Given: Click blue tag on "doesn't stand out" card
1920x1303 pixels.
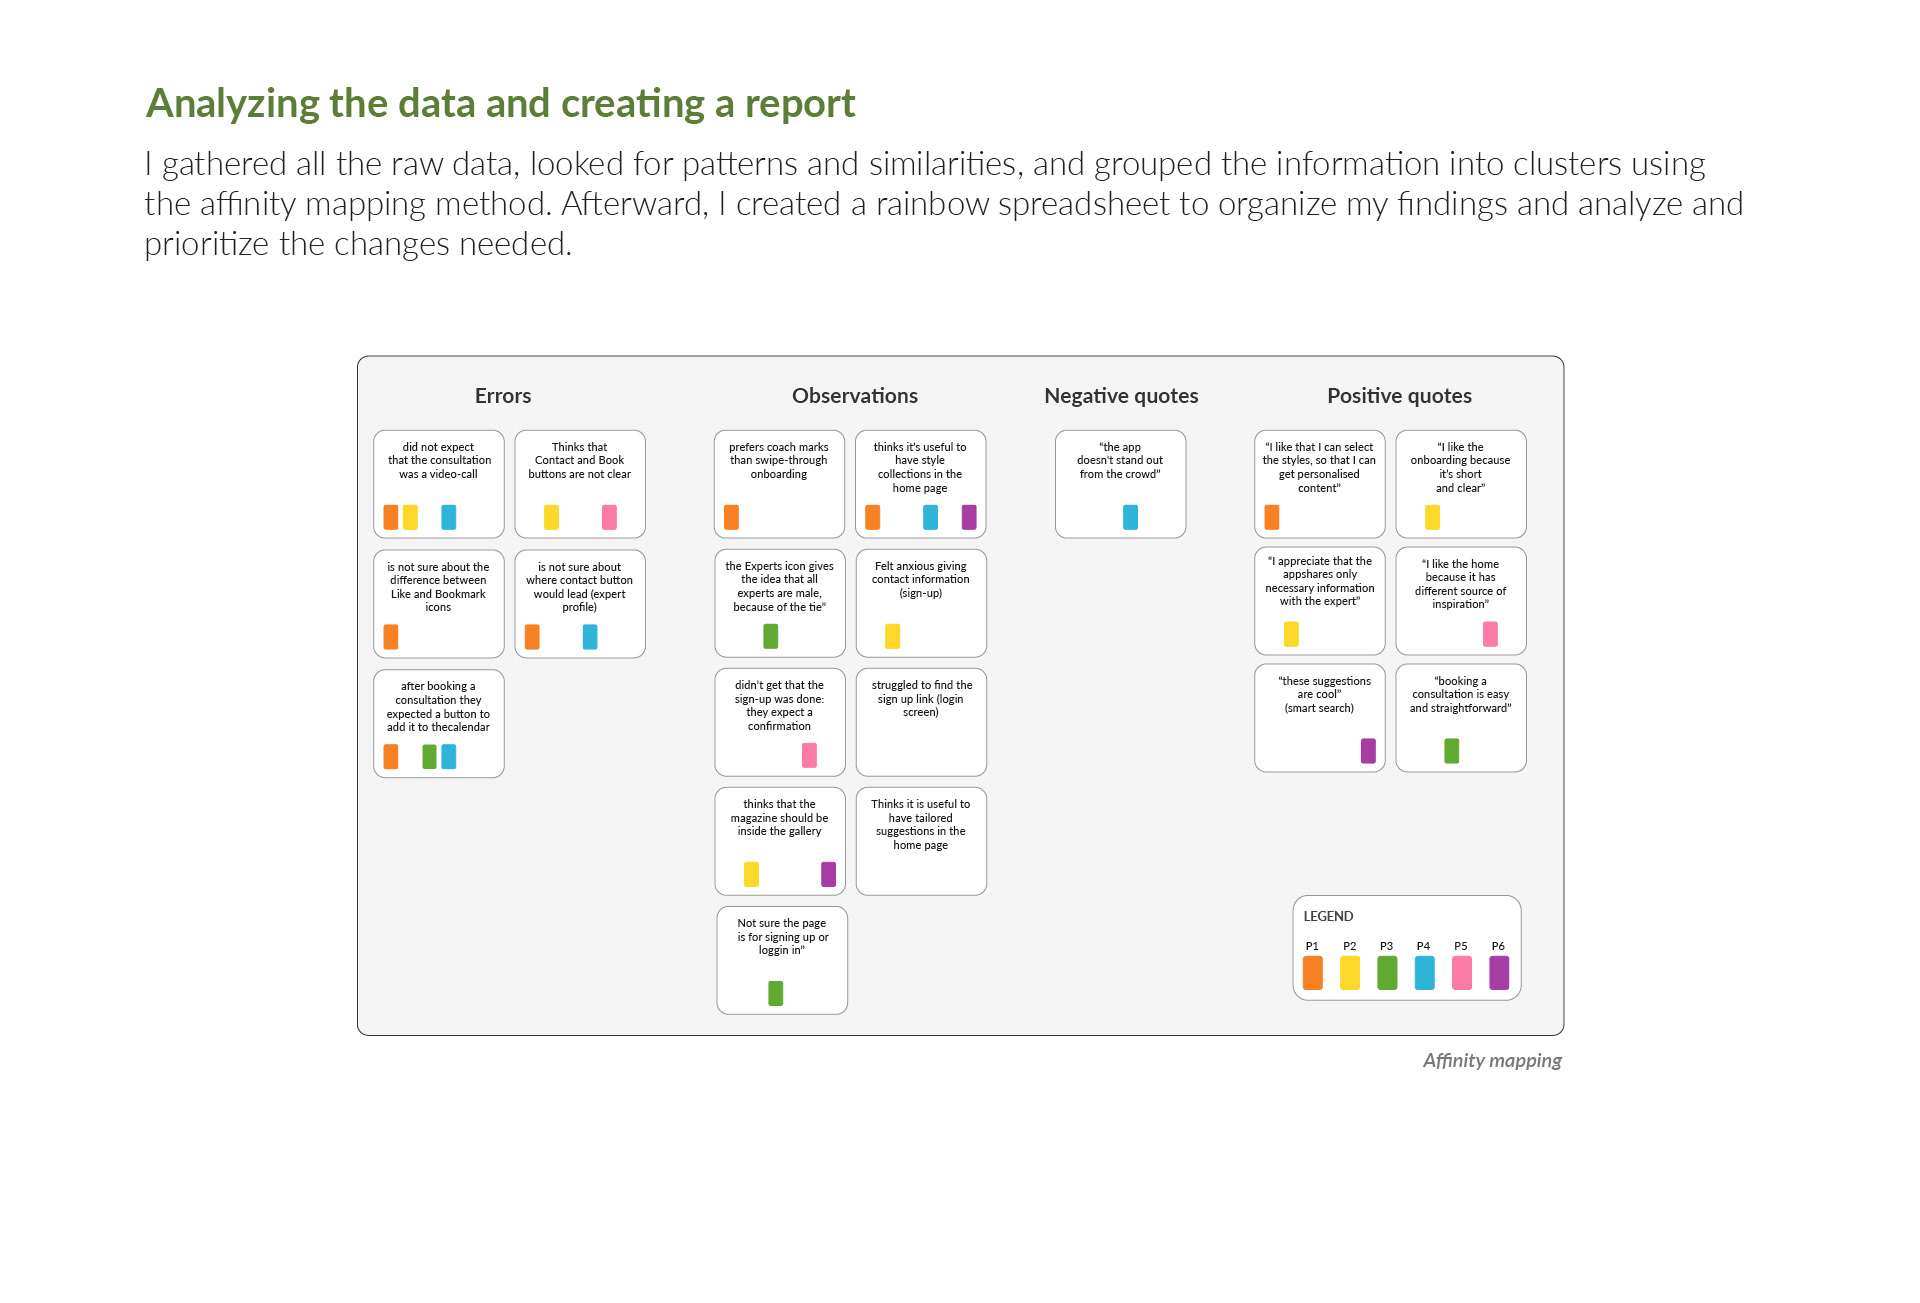Looking at the screenshot, I should (1130, 517).
